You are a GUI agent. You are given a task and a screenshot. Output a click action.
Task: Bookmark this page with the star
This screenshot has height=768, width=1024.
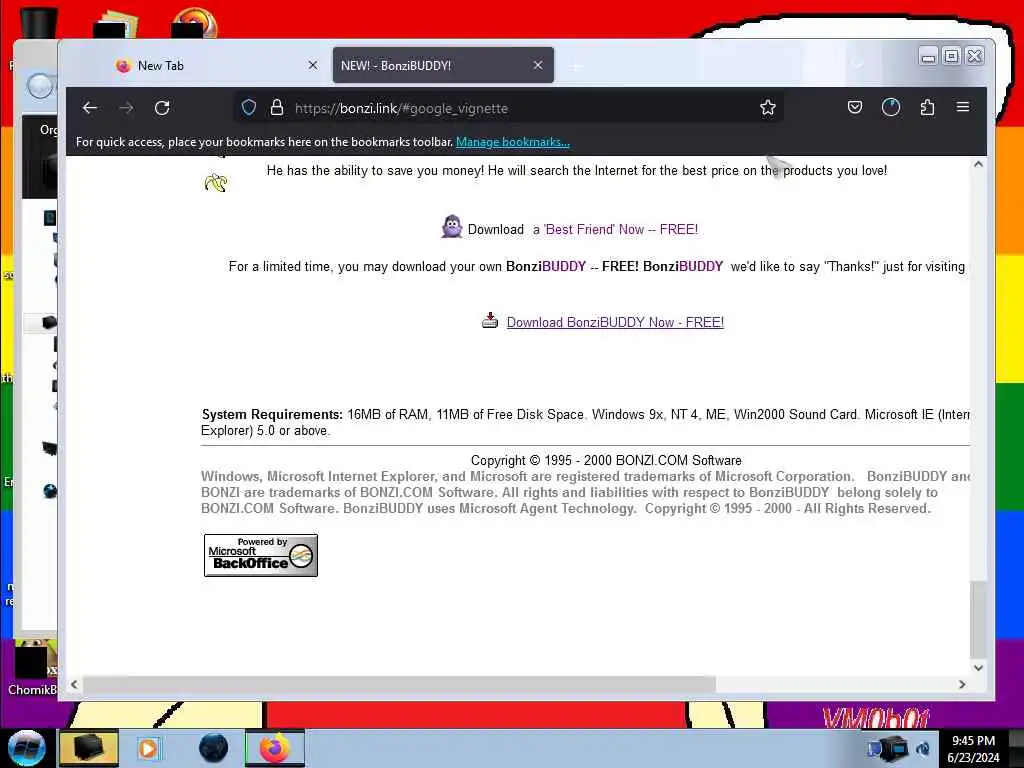pos(768,108)
